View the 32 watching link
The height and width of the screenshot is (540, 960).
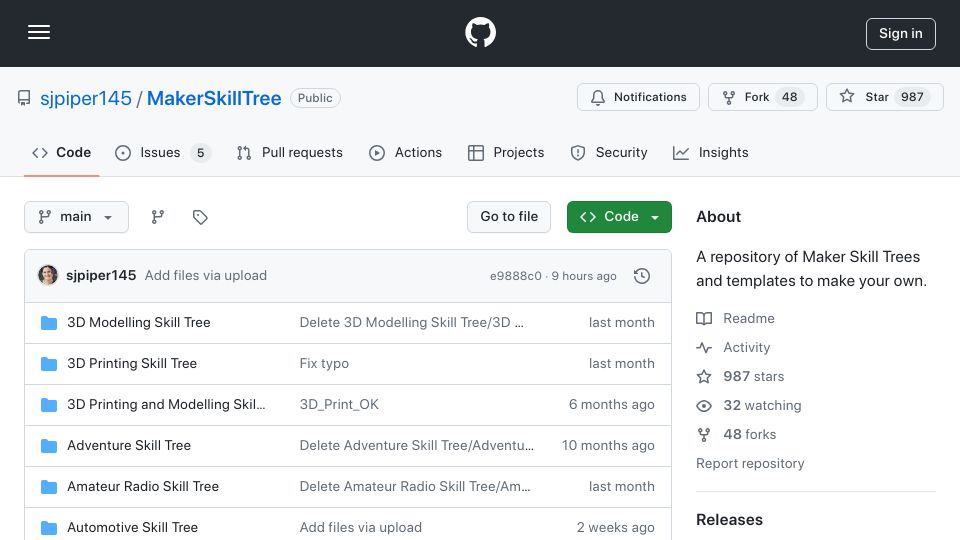click(x=749, y=405)
